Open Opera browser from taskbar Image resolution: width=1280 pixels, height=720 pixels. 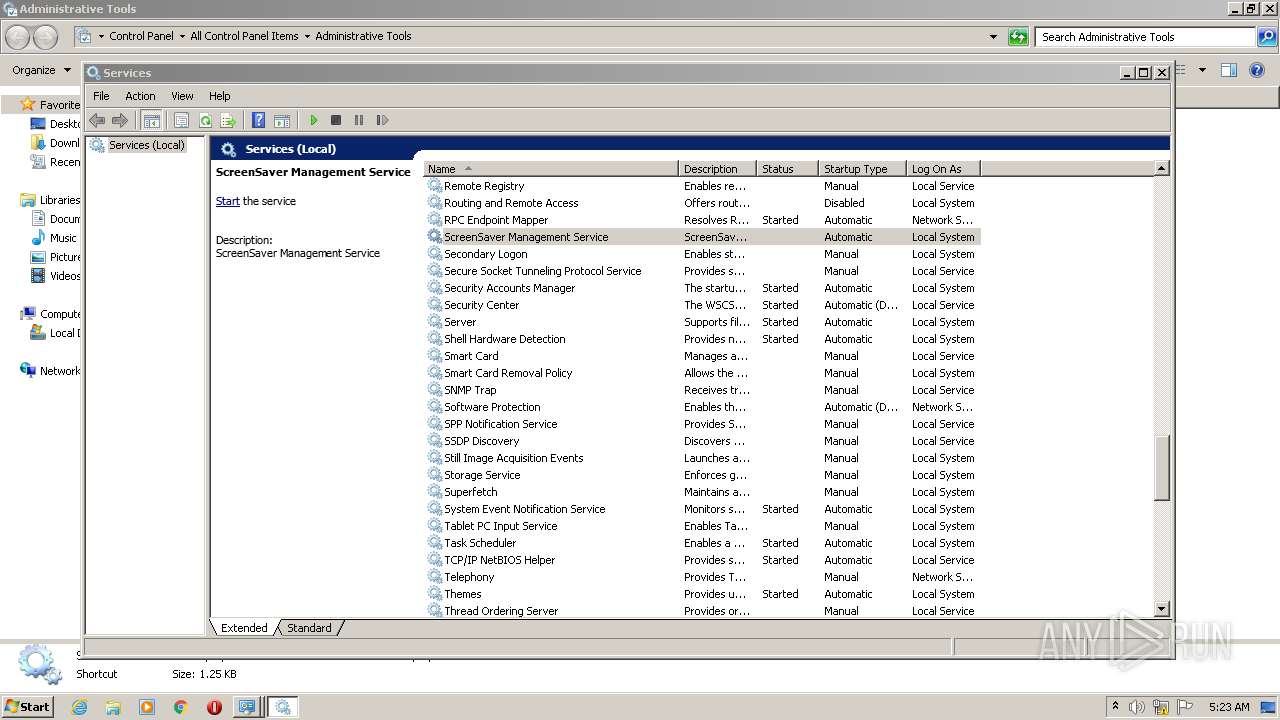pyautogui.click(x=214, y=707)
